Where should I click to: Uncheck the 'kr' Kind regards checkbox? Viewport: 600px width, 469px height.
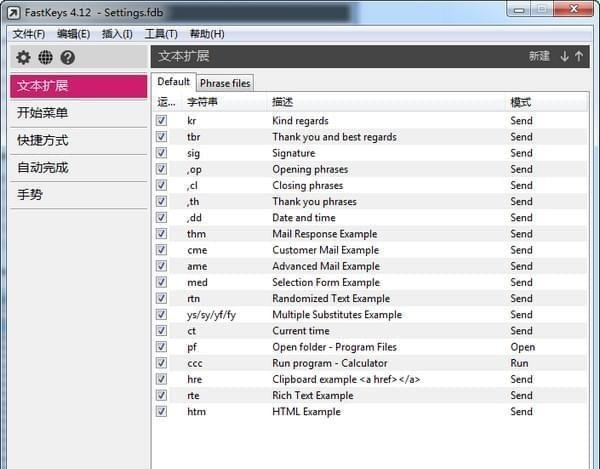pyautogui.click(x=161, y=121)
